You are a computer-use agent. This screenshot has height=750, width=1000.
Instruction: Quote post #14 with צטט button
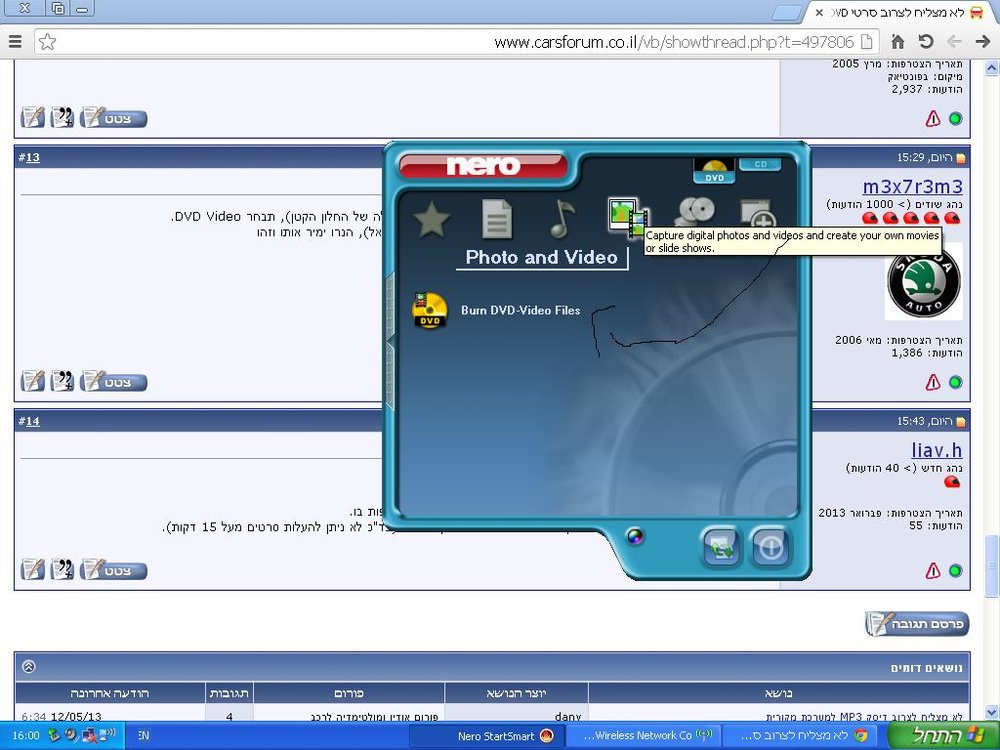tap(114, 570)
